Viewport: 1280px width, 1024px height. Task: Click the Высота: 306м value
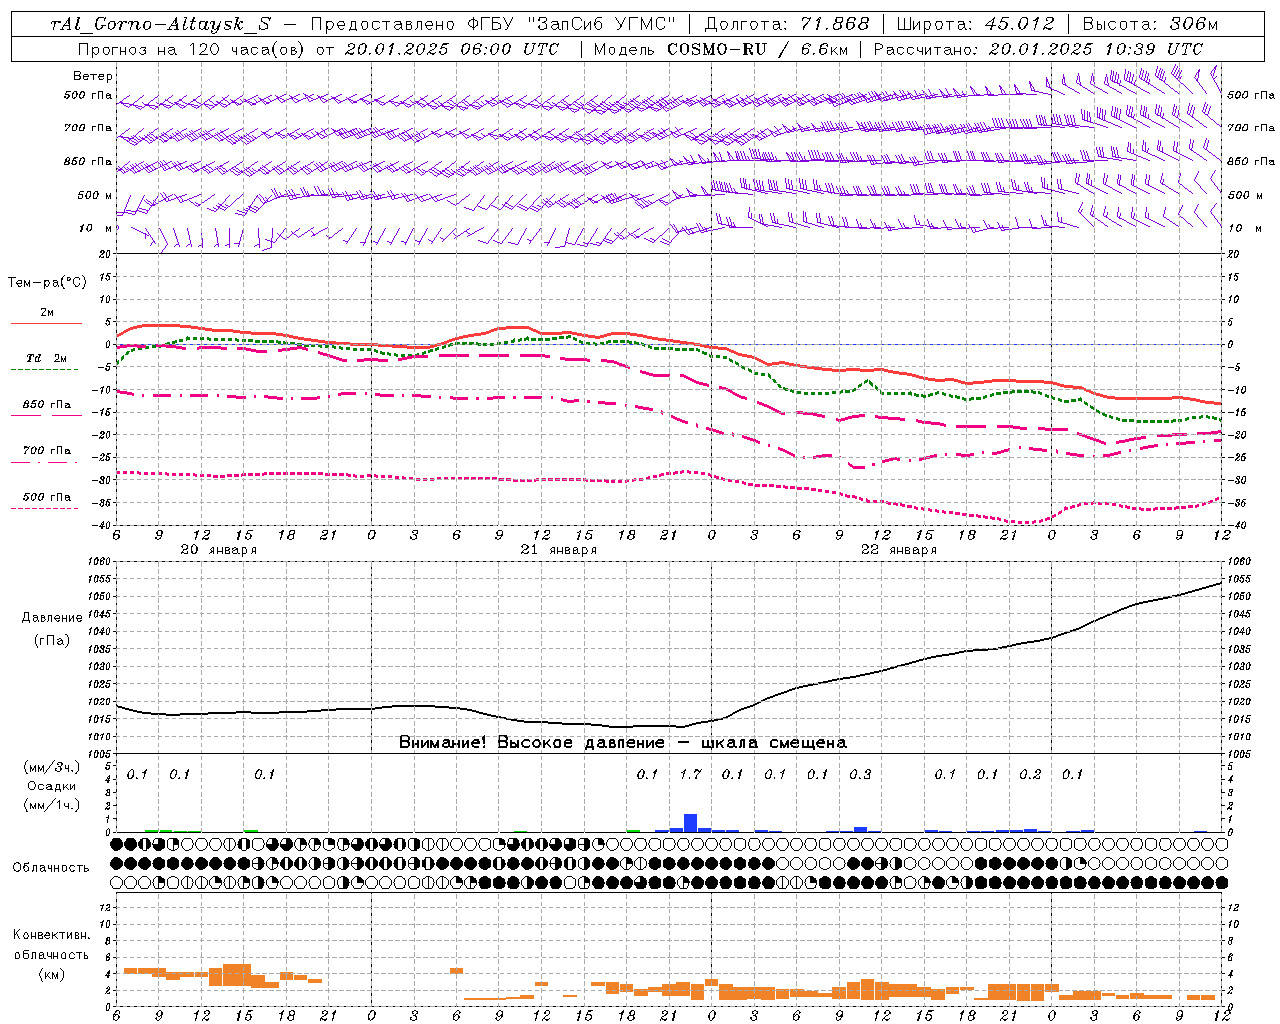(x=1149, y=24)
